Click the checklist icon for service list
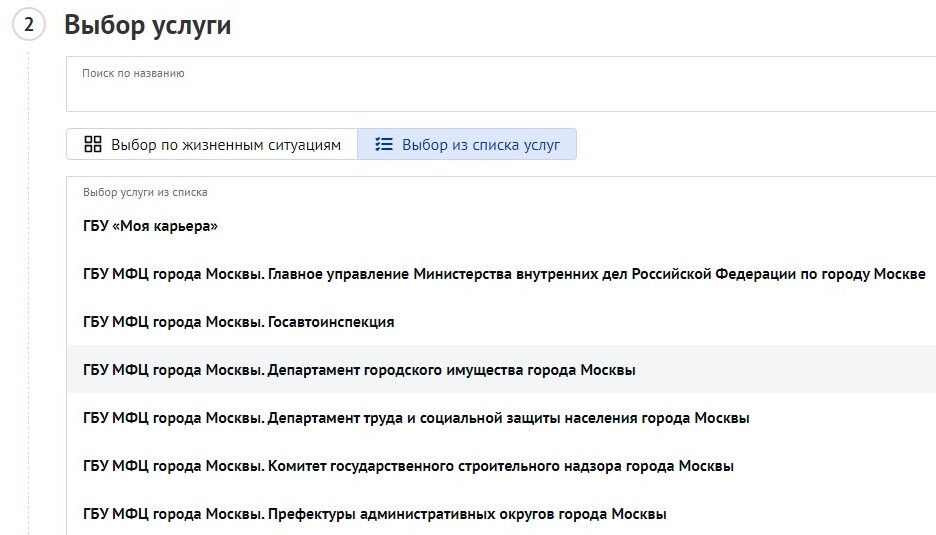 pos(384,144)
